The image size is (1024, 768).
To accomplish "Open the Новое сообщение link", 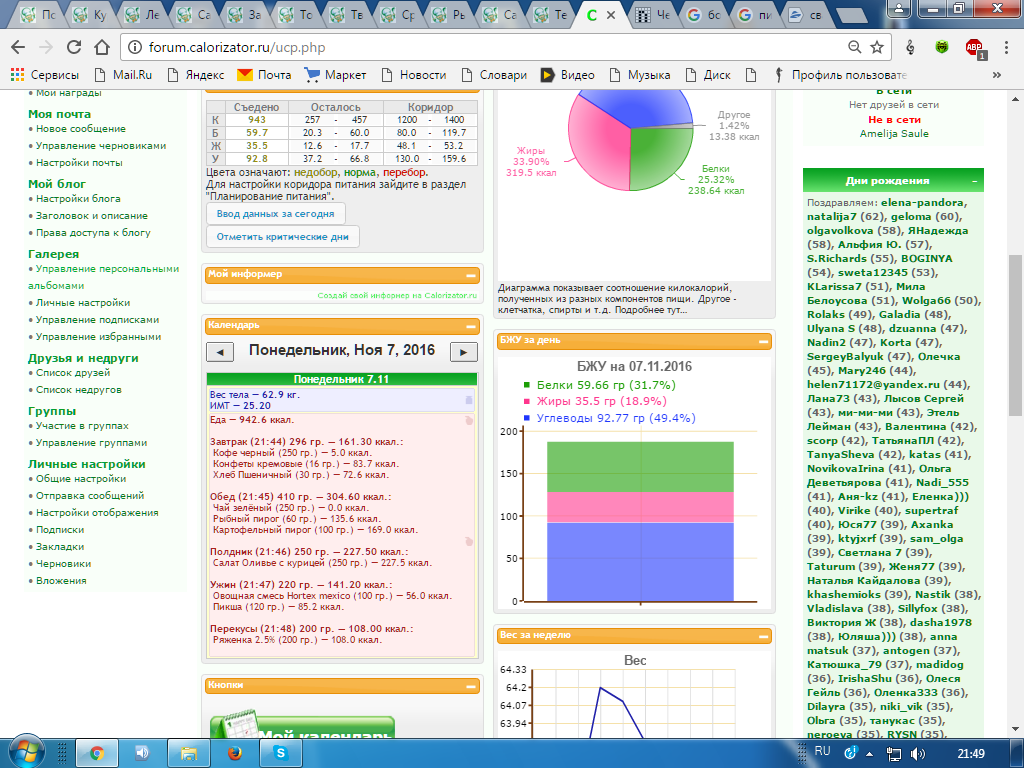I will [81, 129].
